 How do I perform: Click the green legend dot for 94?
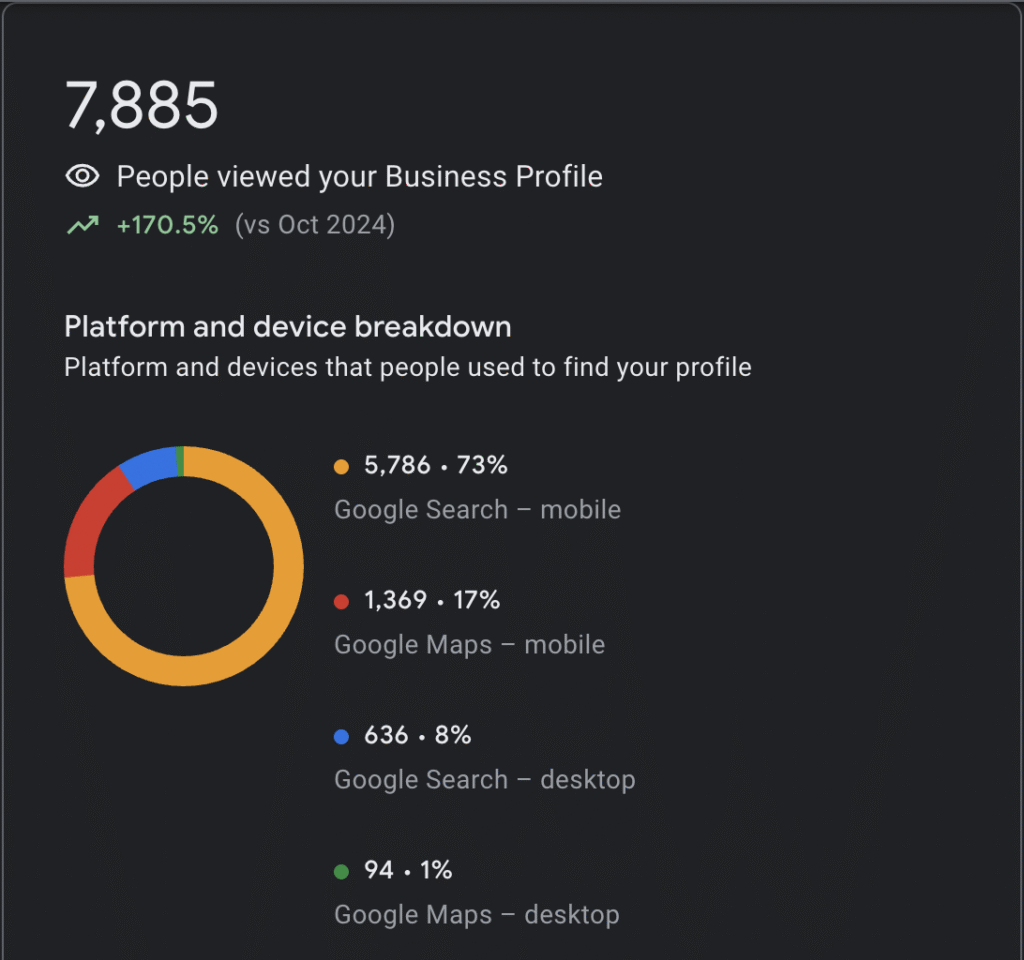point(341,871)
